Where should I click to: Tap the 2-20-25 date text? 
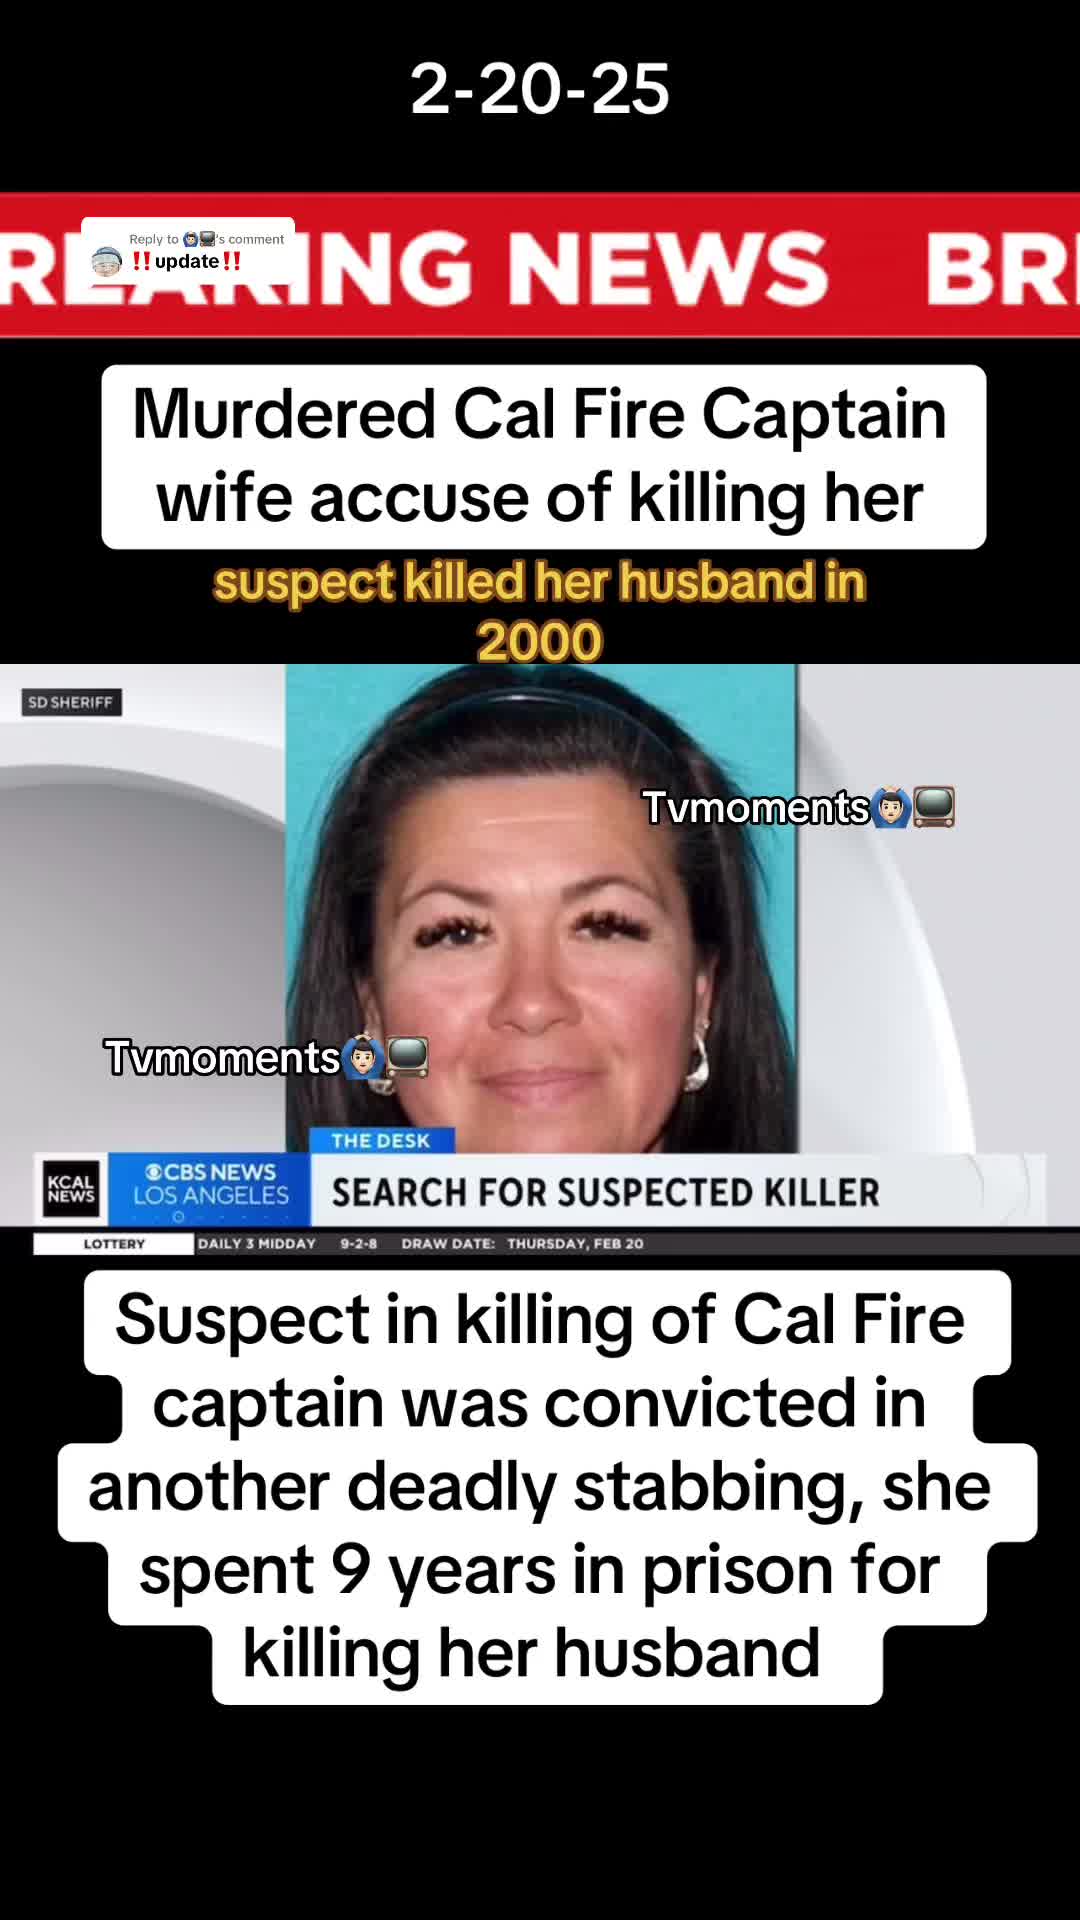540,89
